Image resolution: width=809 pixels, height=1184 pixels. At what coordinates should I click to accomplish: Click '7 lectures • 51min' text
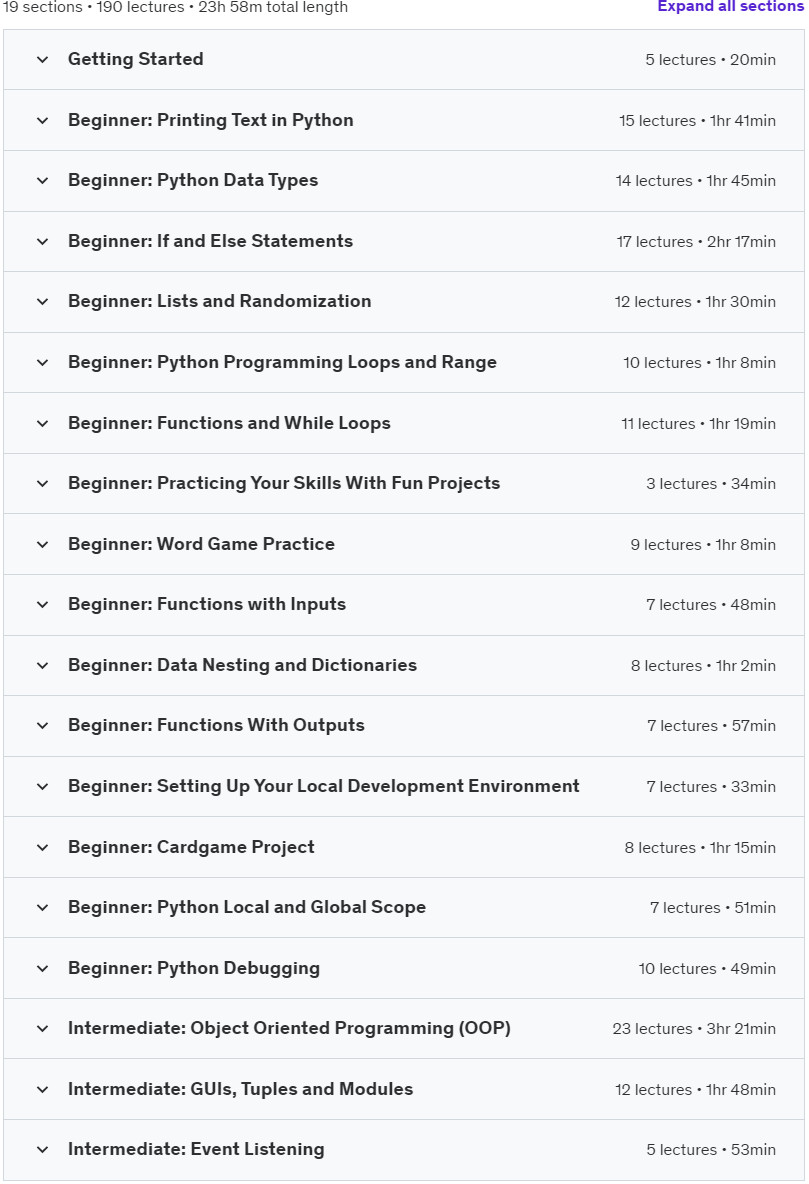712,908
